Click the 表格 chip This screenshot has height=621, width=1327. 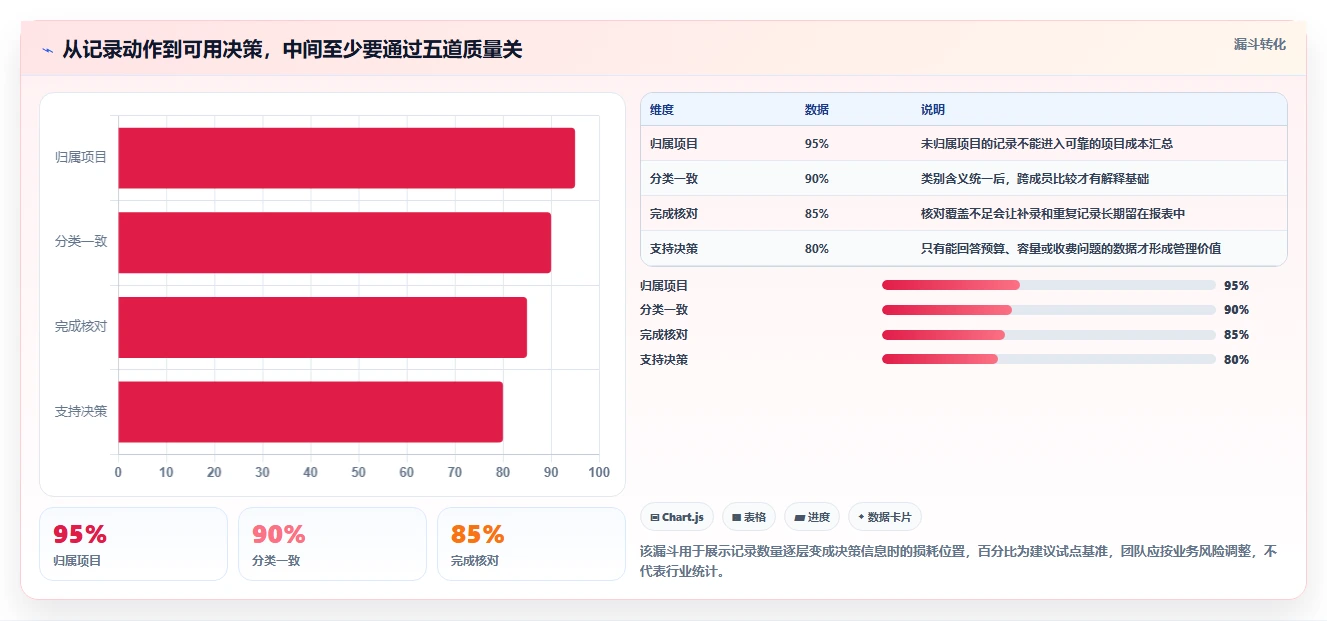coord(749,517)
